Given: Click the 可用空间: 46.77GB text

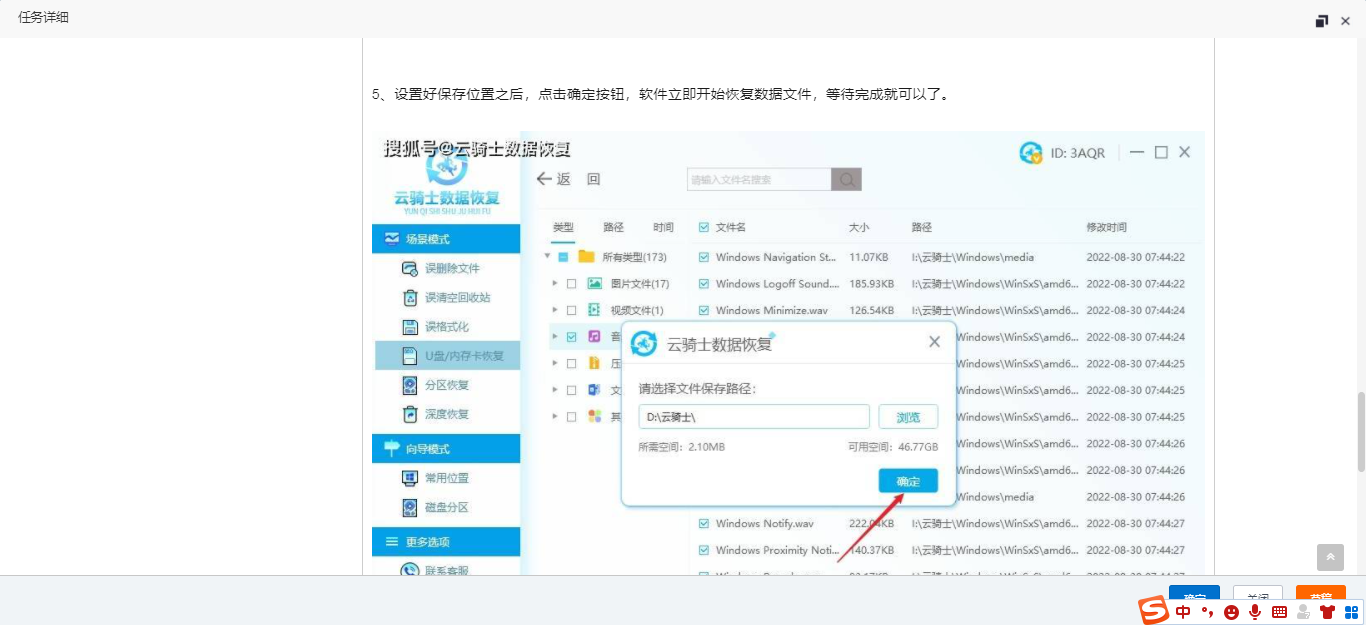Looking at the screenshot, I should tap(893, 447).
